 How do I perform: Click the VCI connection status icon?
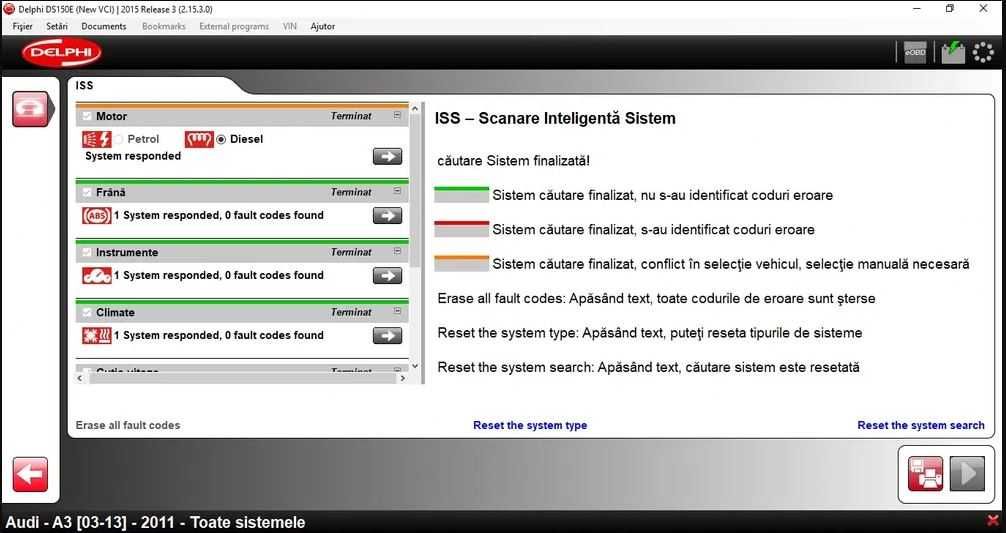(x=953, y=53)
